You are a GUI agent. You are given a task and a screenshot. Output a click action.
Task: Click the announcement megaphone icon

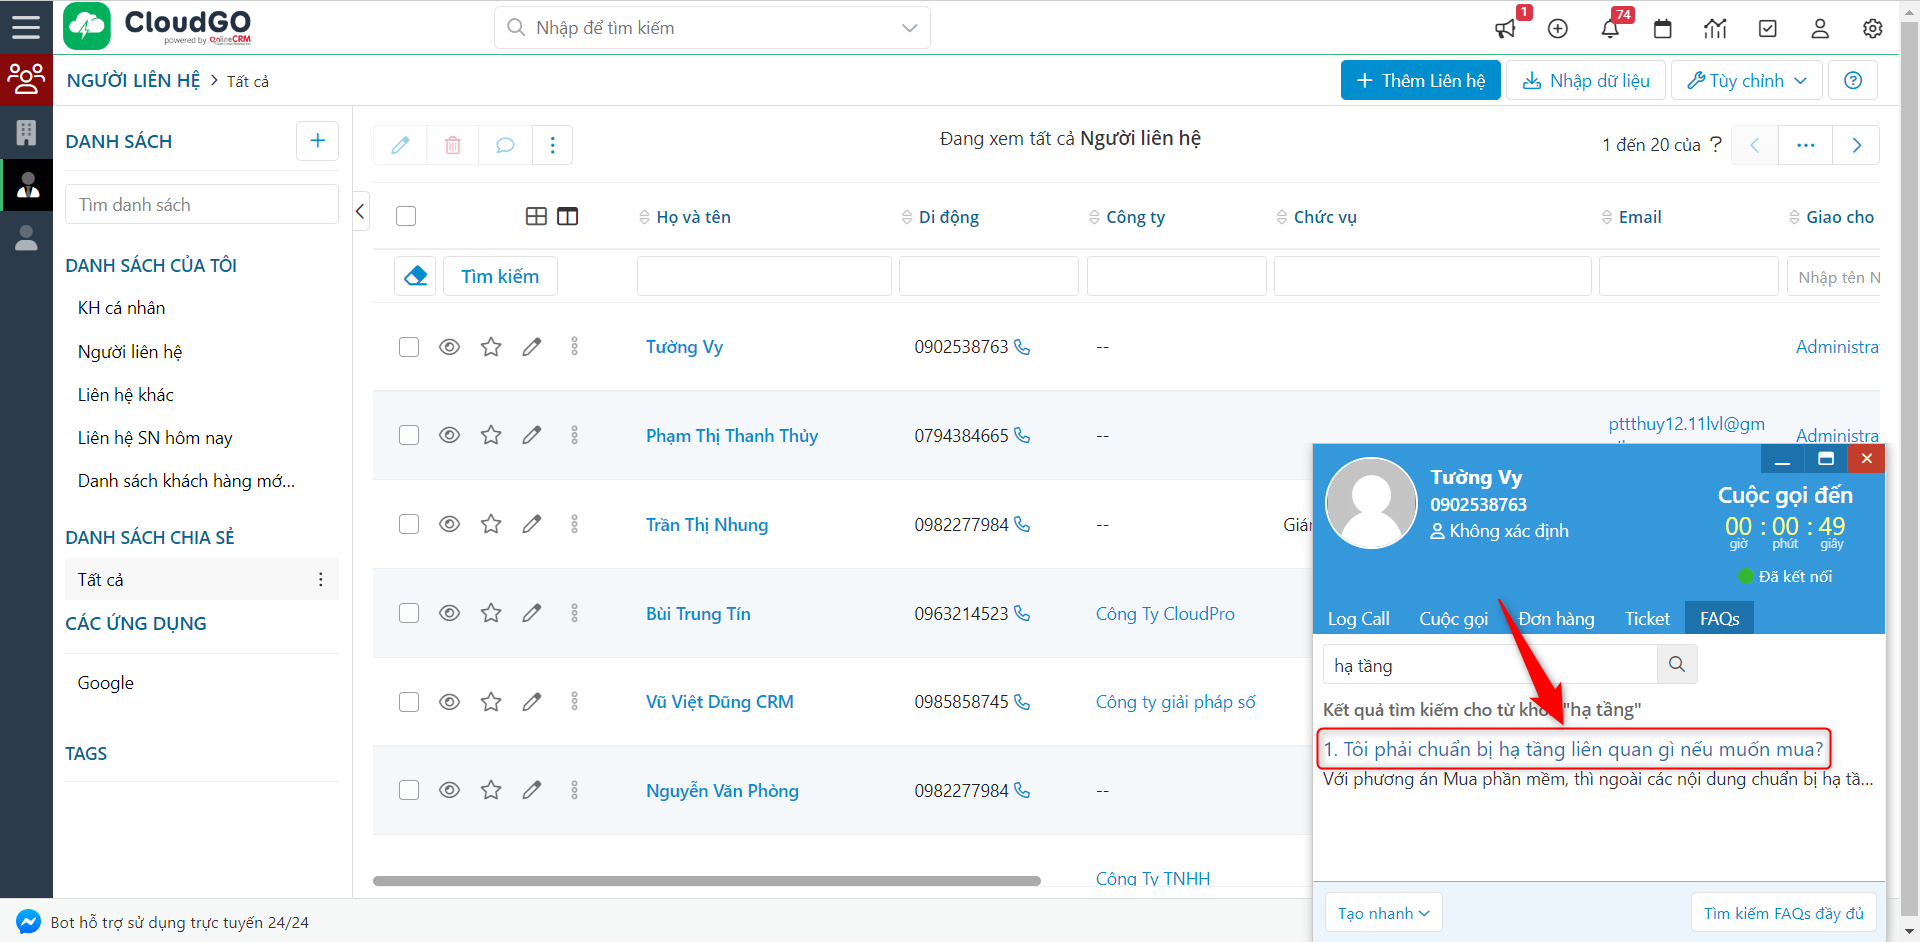[x=1505, y=29]
